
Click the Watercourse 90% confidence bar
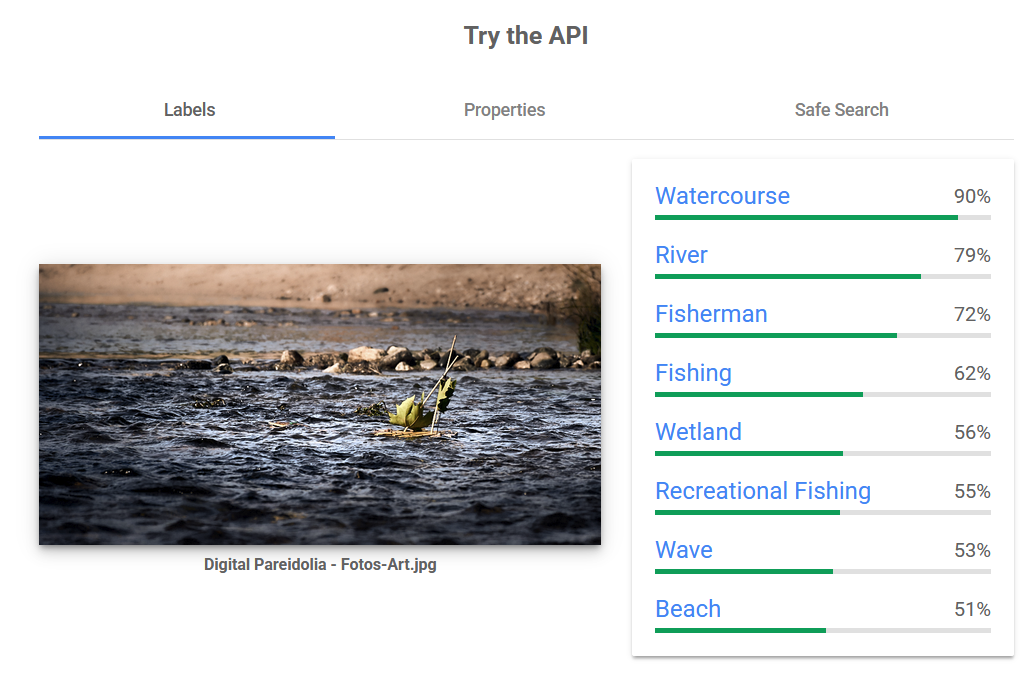click(822, 217)
